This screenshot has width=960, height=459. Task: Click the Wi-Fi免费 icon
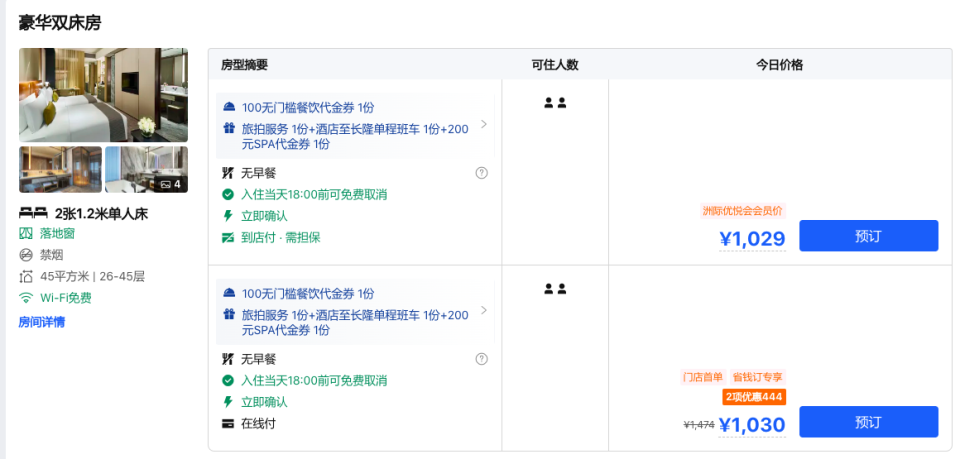[26, 298]
